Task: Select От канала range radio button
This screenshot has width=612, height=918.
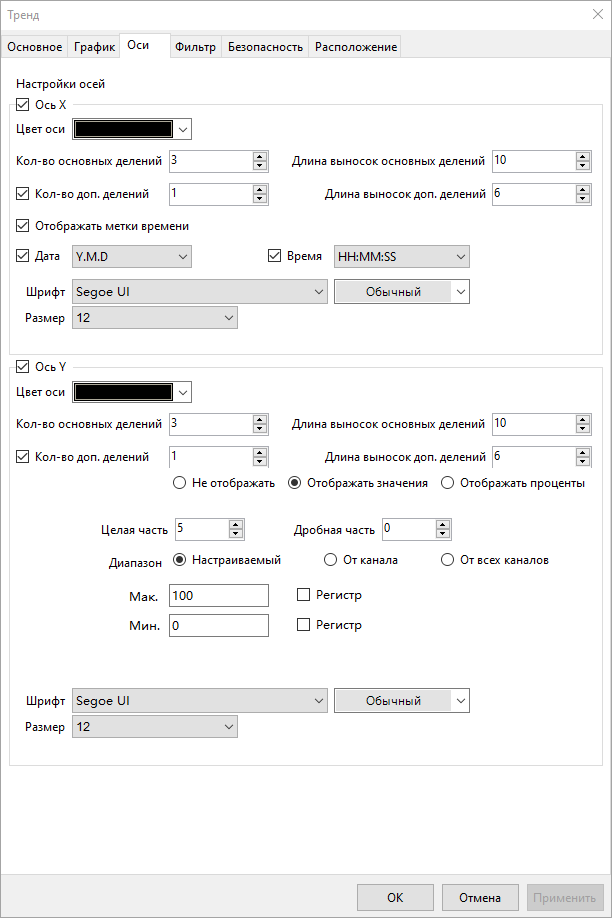Action: pyautogui.click(x=330, y=560)
